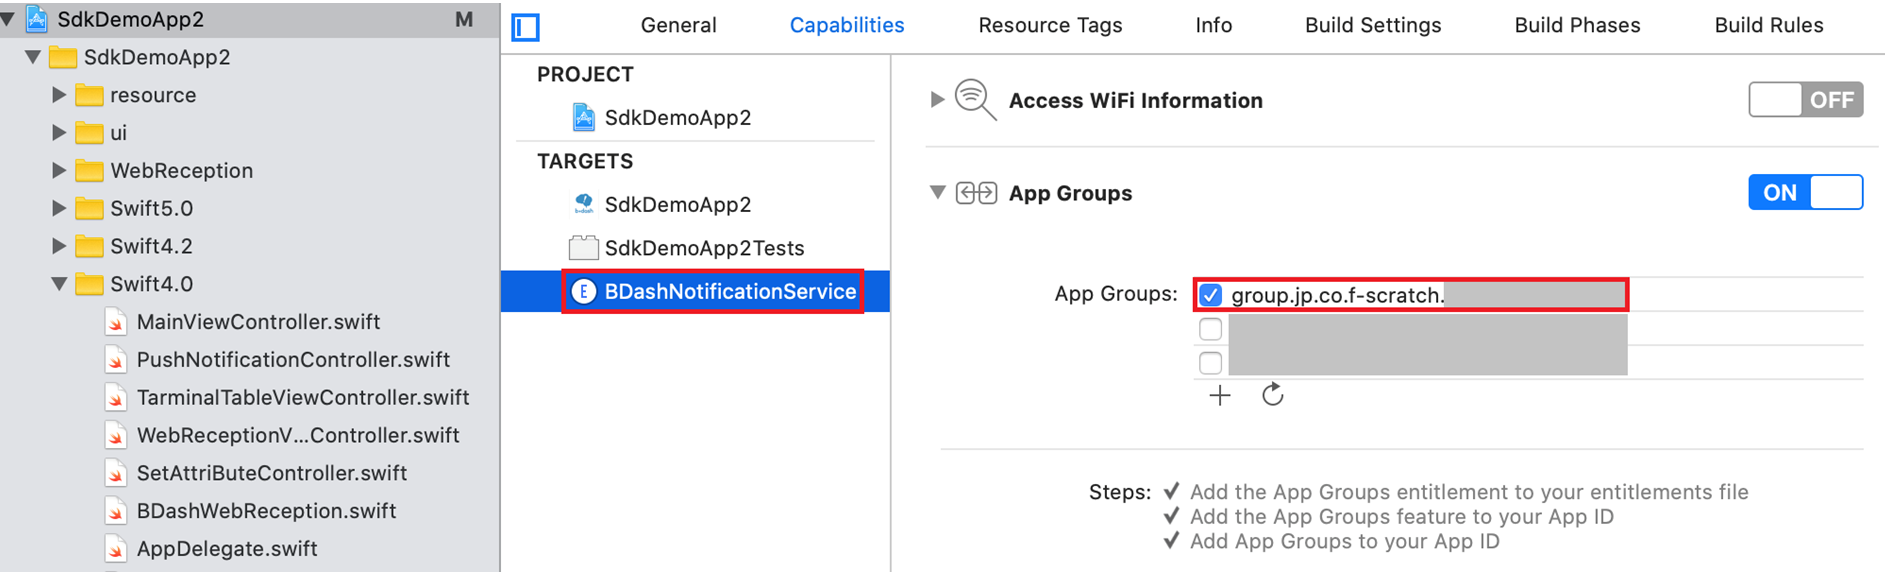Select the BDashNotificationService extension target icon
The width and height of the screenshot is (1885, 575).
click(x=584, y=291)
